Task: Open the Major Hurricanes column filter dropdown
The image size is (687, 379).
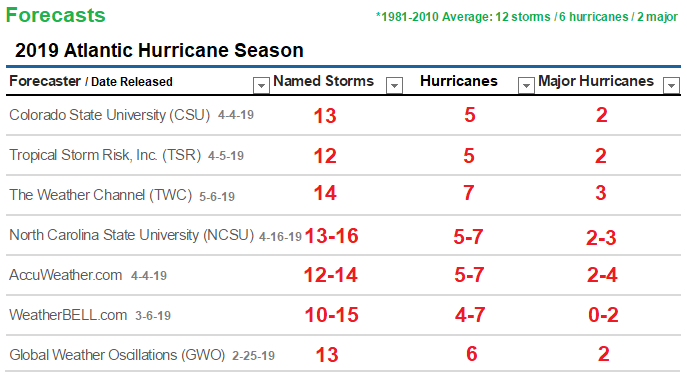Action: 671,85
